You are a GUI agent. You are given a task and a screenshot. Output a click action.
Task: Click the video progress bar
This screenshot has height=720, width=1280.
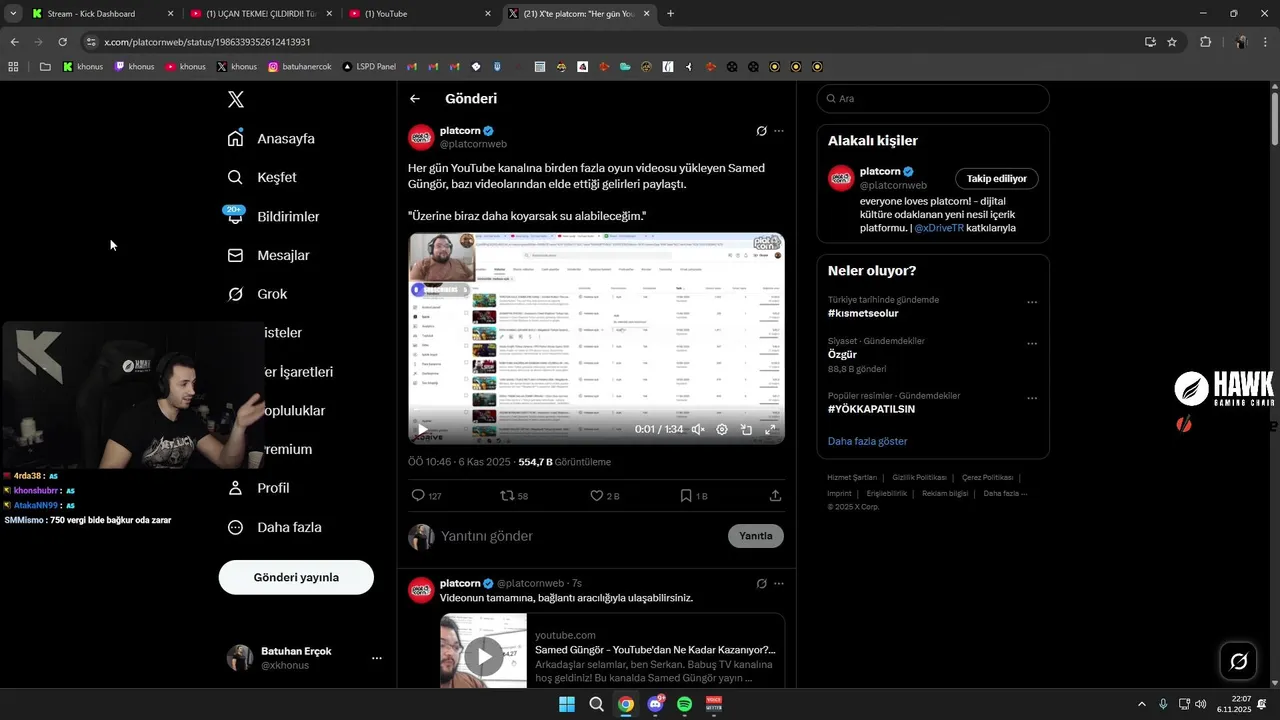[596, 411]
